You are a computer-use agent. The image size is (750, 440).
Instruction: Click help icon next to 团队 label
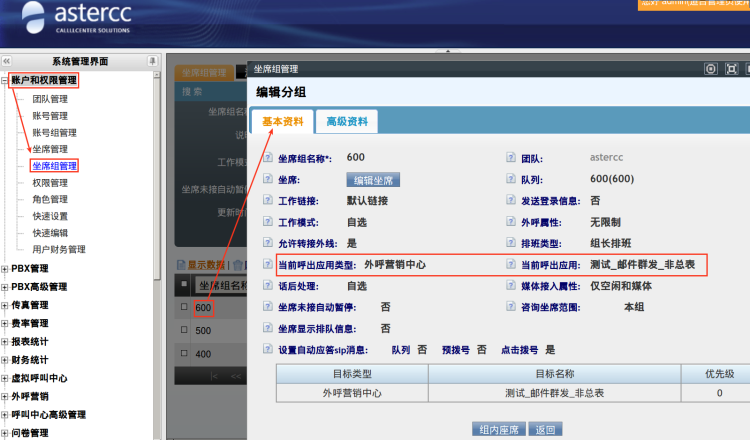(512, 158)
